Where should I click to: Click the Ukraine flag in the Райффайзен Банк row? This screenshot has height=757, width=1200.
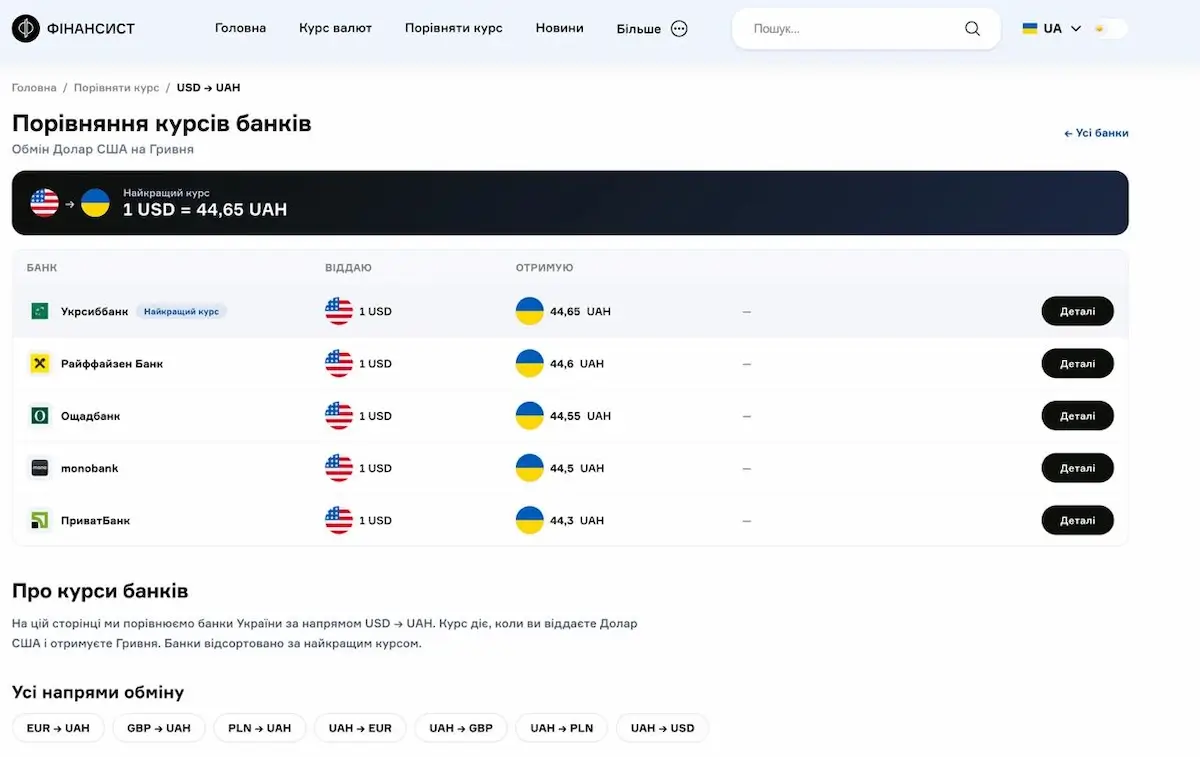530,364
